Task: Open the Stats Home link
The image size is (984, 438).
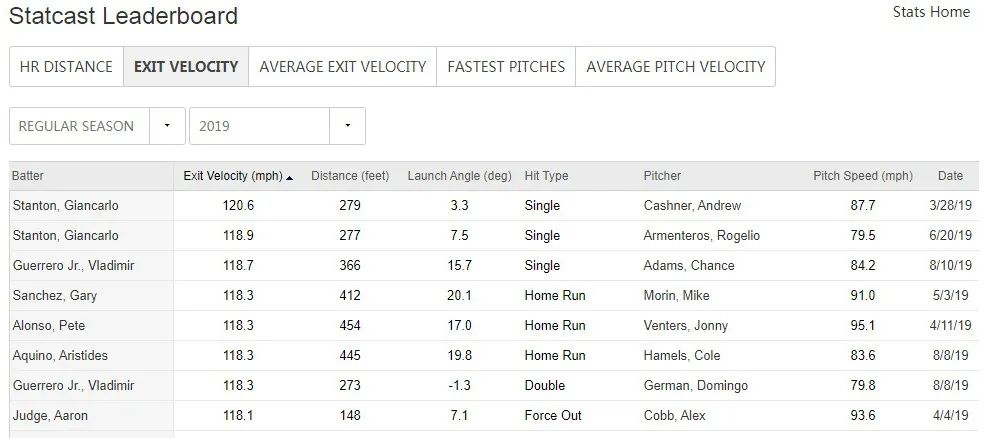Action: point(931,12)
